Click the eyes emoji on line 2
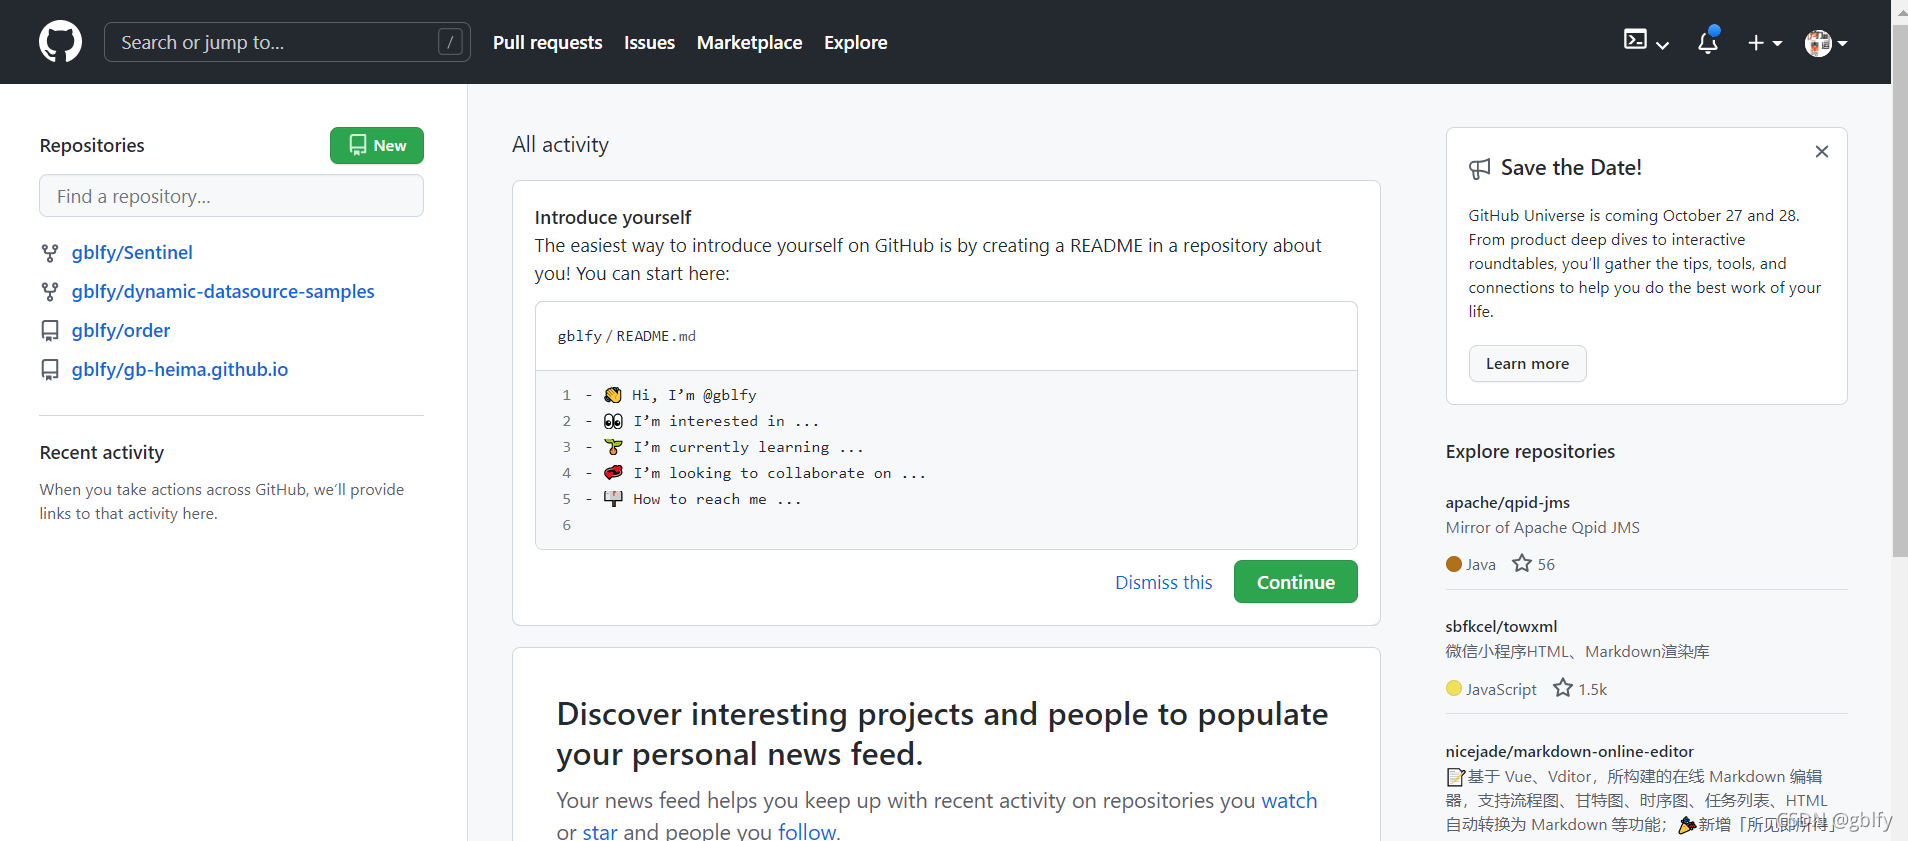 coord(613,421)
